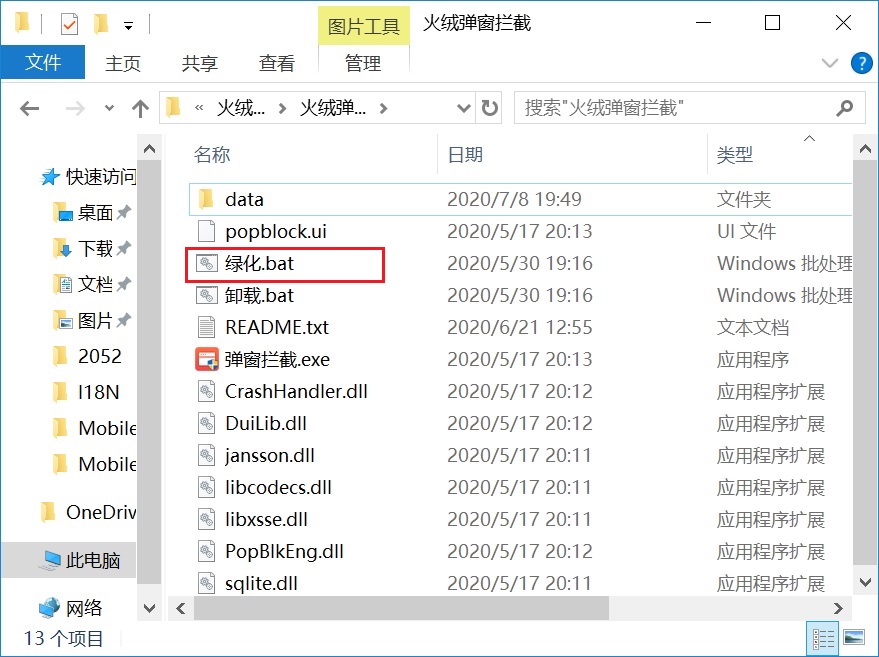Click the refresh button beside address bar

(489, 108)
